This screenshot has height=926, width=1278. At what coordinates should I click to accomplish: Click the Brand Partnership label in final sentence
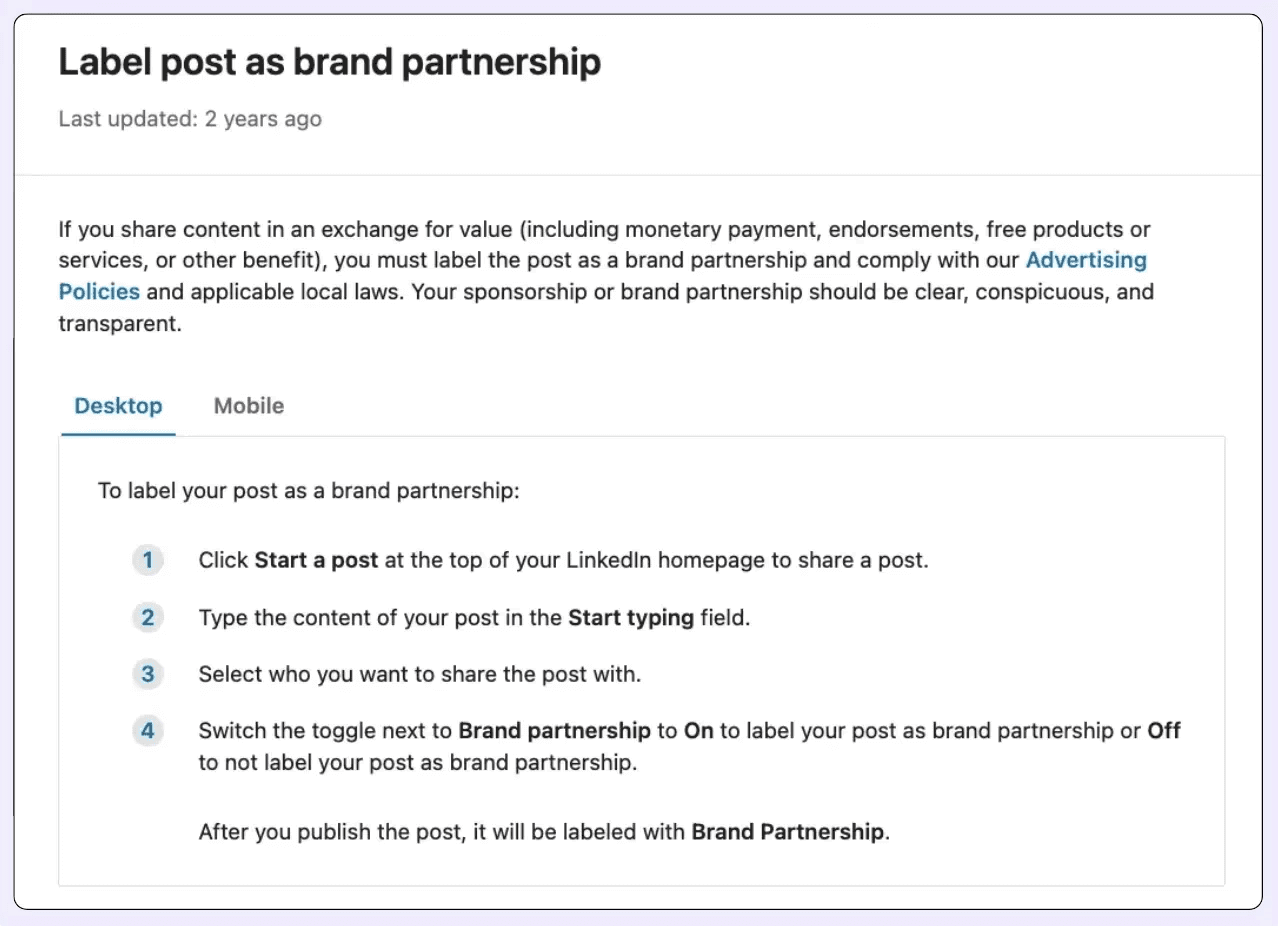point(787,831)
